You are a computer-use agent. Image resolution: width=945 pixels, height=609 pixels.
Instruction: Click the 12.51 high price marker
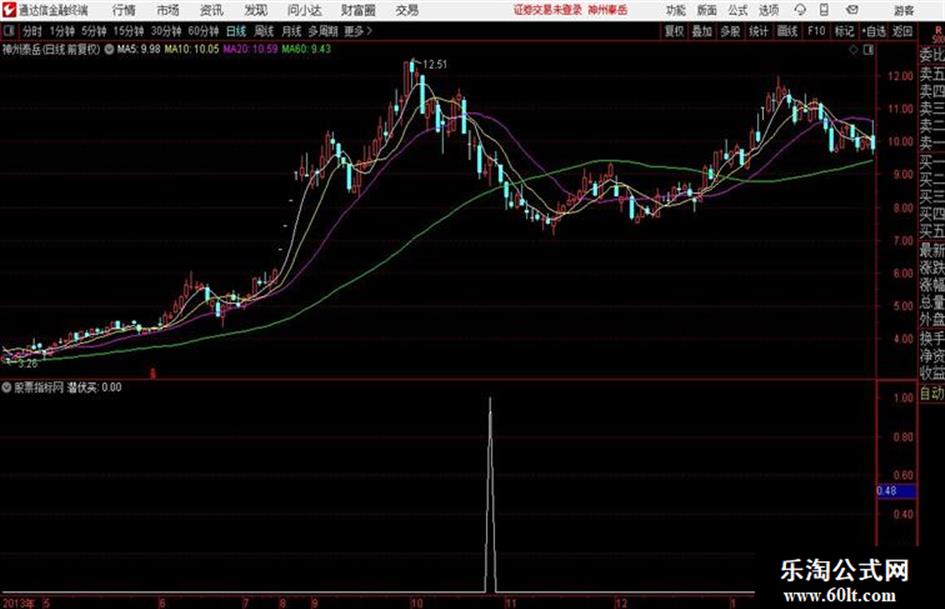point(435,65)
